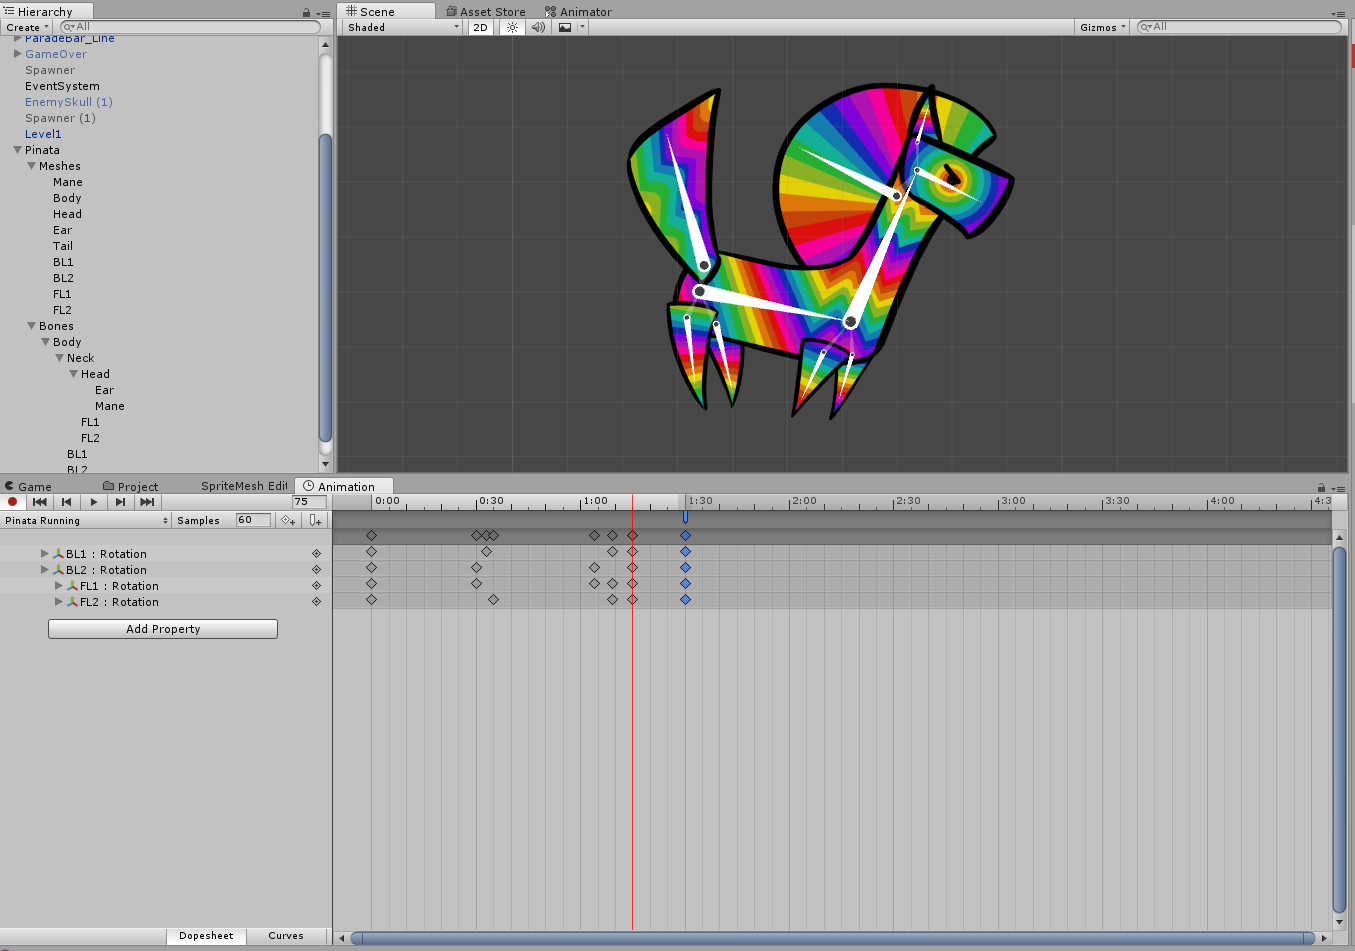
Task: Switch to the Curves view
Action: tap(286, 936)
